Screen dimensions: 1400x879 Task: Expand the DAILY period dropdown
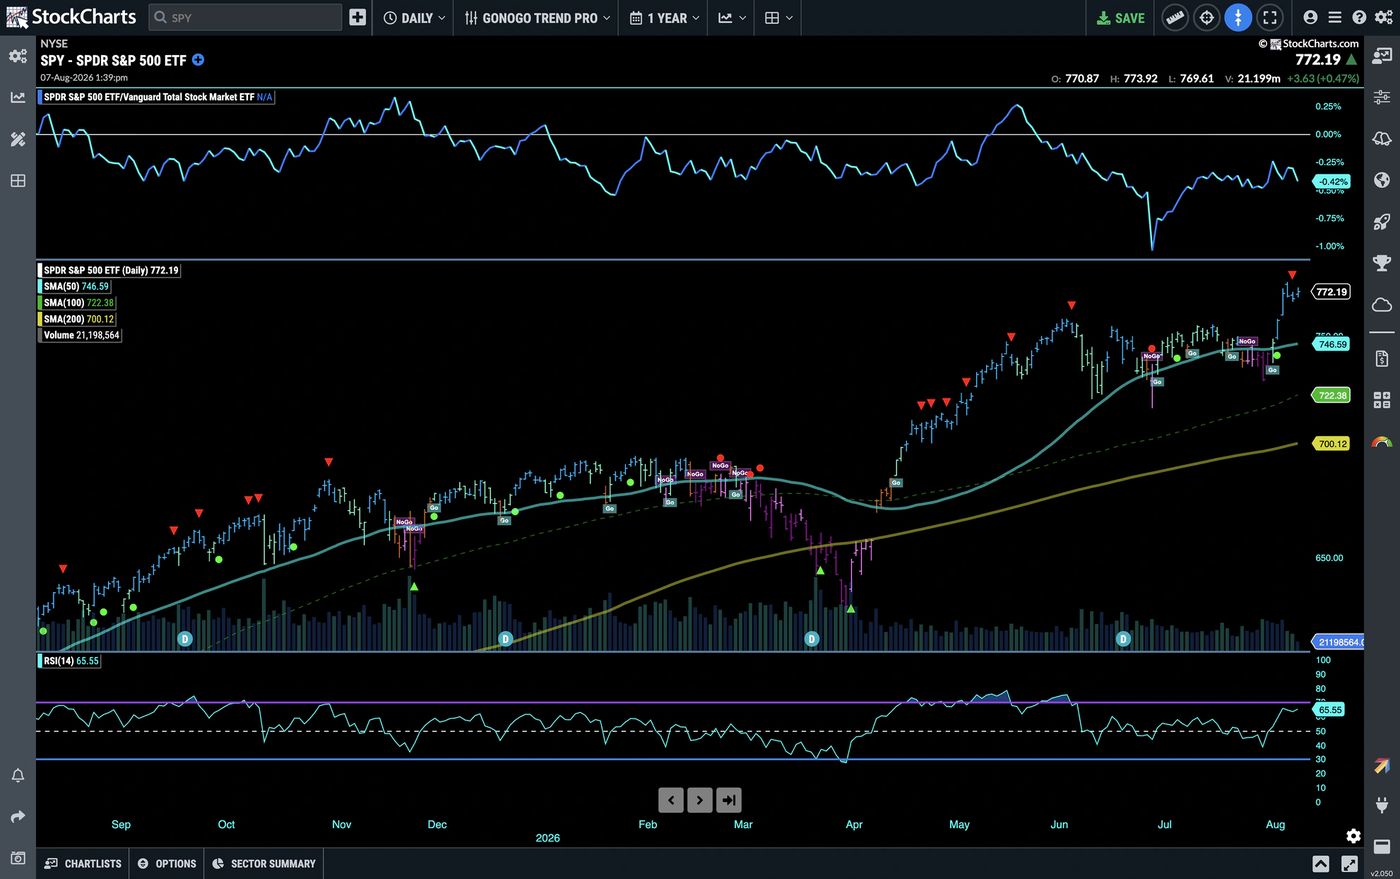click(x=414, y=18)
